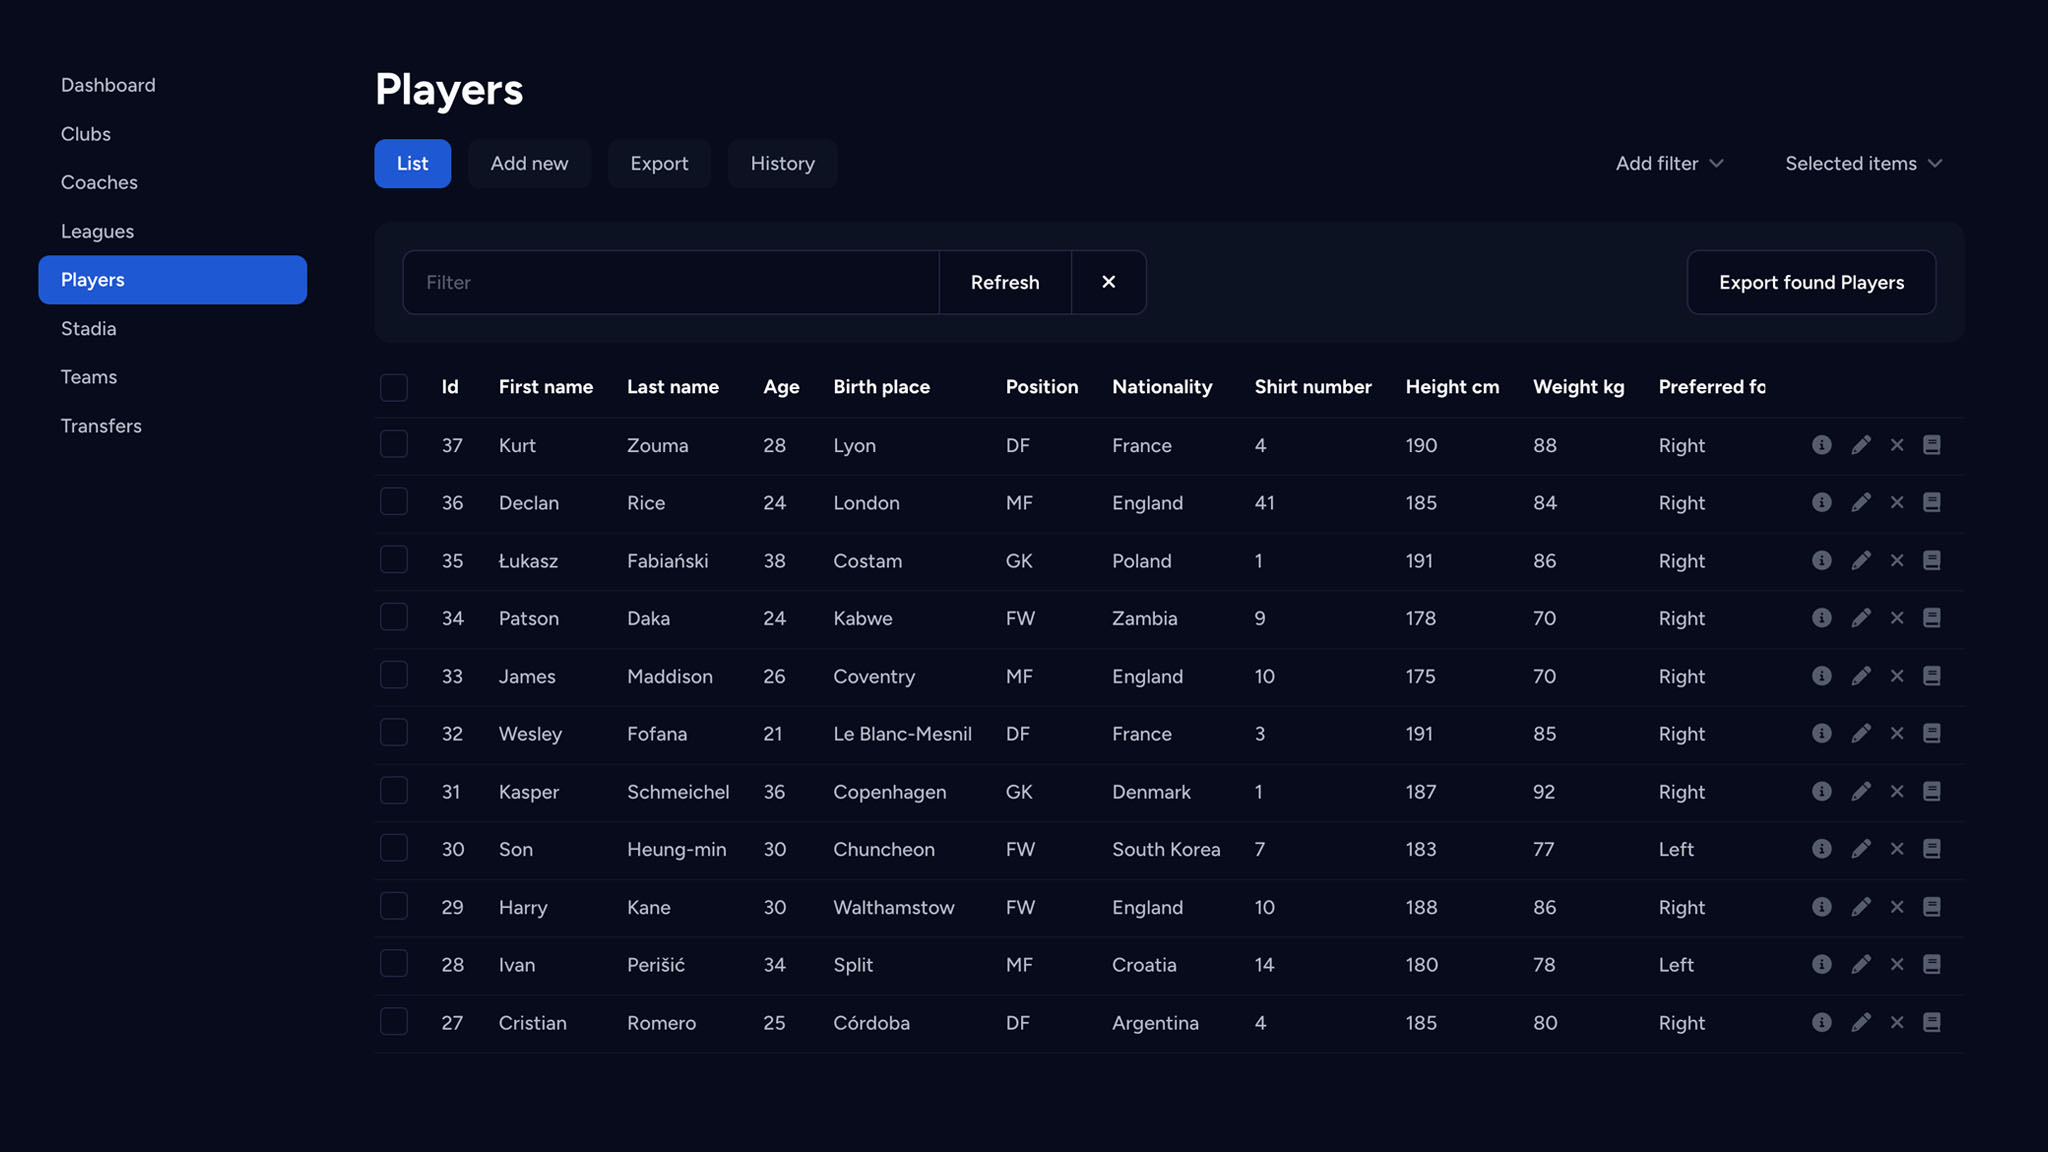Select checkbox for James Maddison row
Viewport: 2048px width, 1152px height.
tap(394, 676)
